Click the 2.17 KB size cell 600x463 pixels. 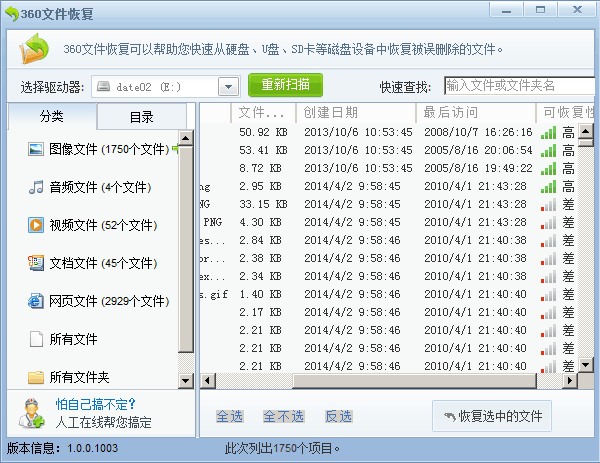pos(260,312)
